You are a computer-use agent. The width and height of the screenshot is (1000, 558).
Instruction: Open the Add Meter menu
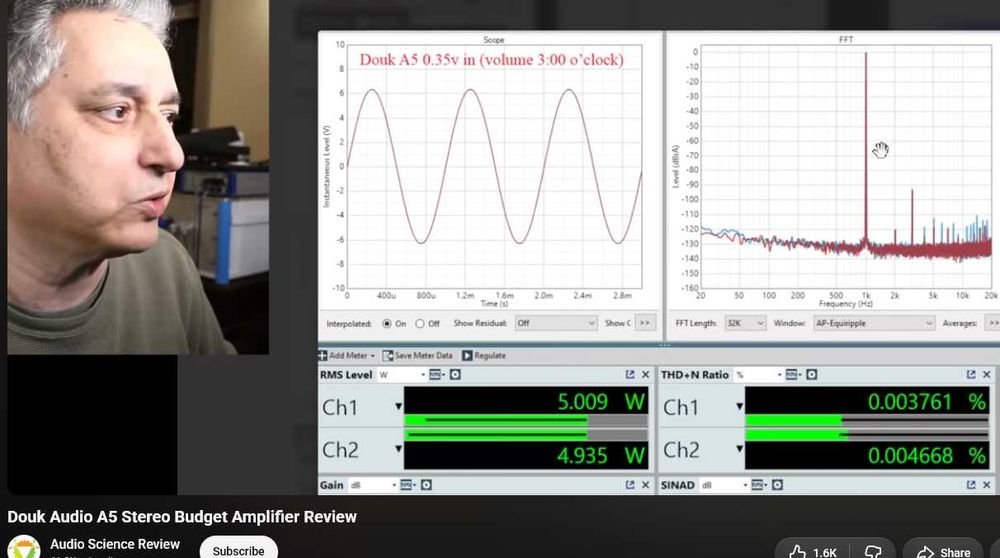click(347, 356)
